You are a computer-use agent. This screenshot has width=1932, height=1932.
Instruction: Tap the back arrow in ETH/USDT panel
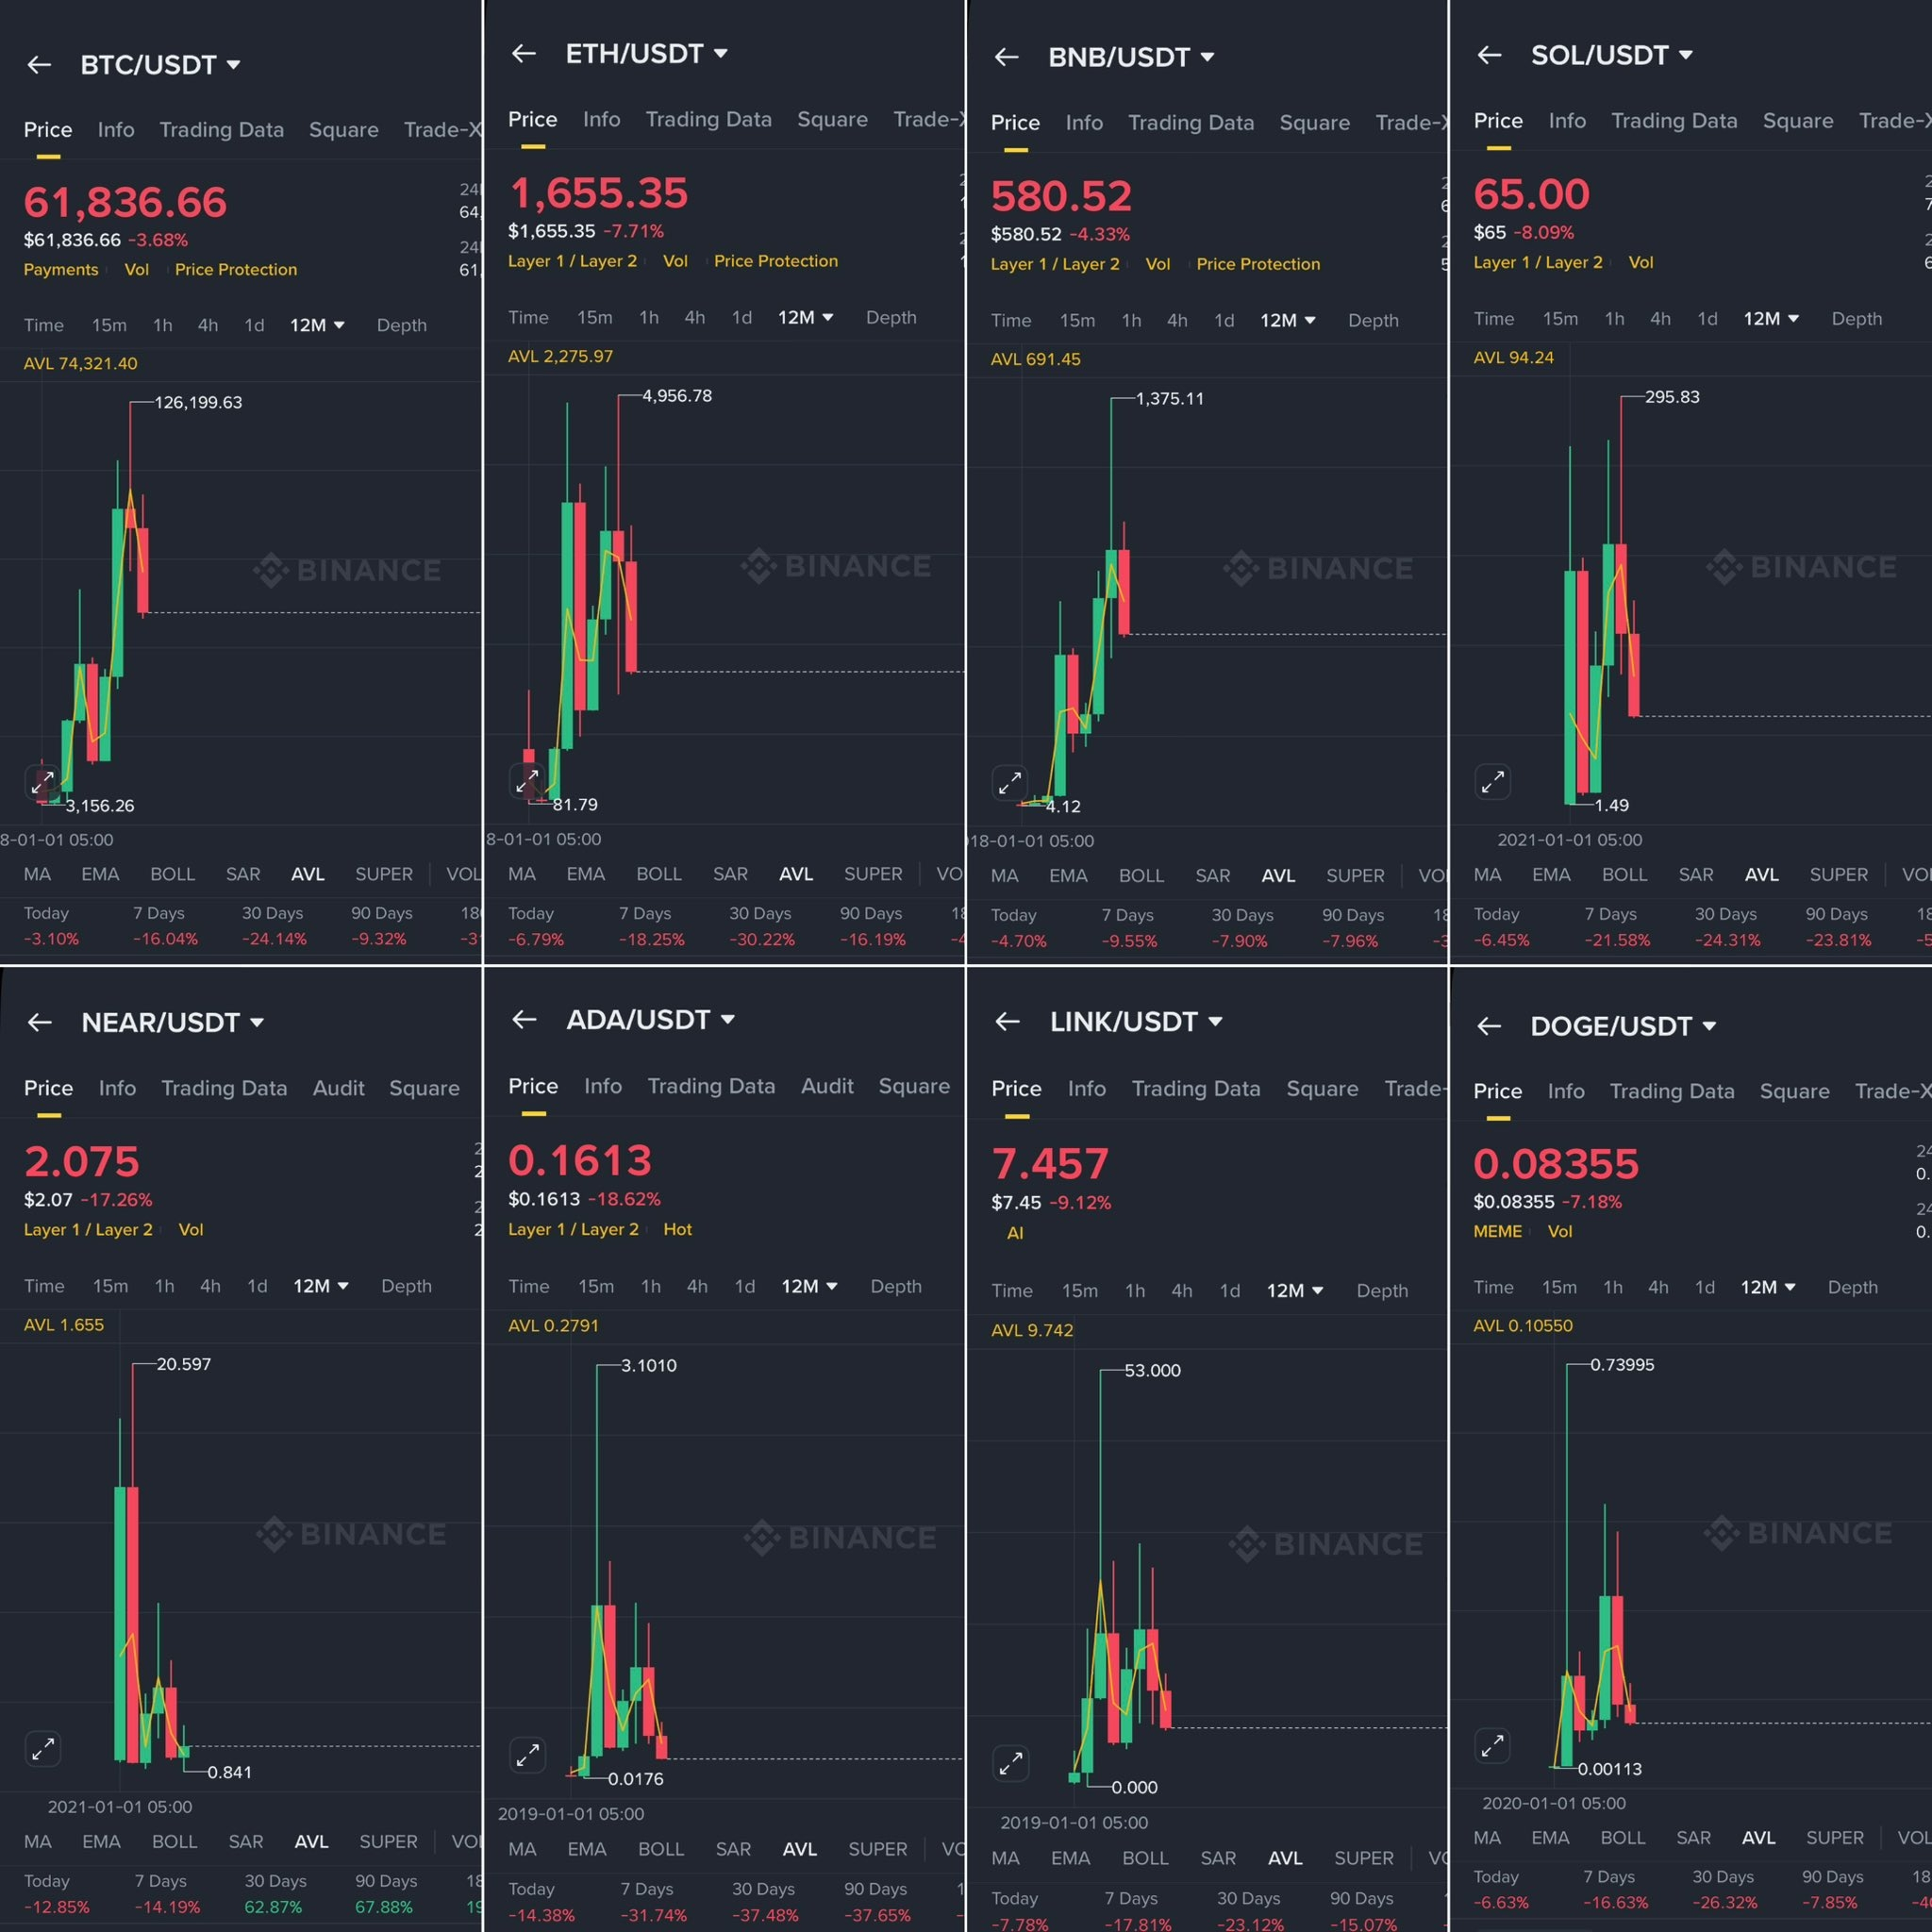tap(524, 53)
